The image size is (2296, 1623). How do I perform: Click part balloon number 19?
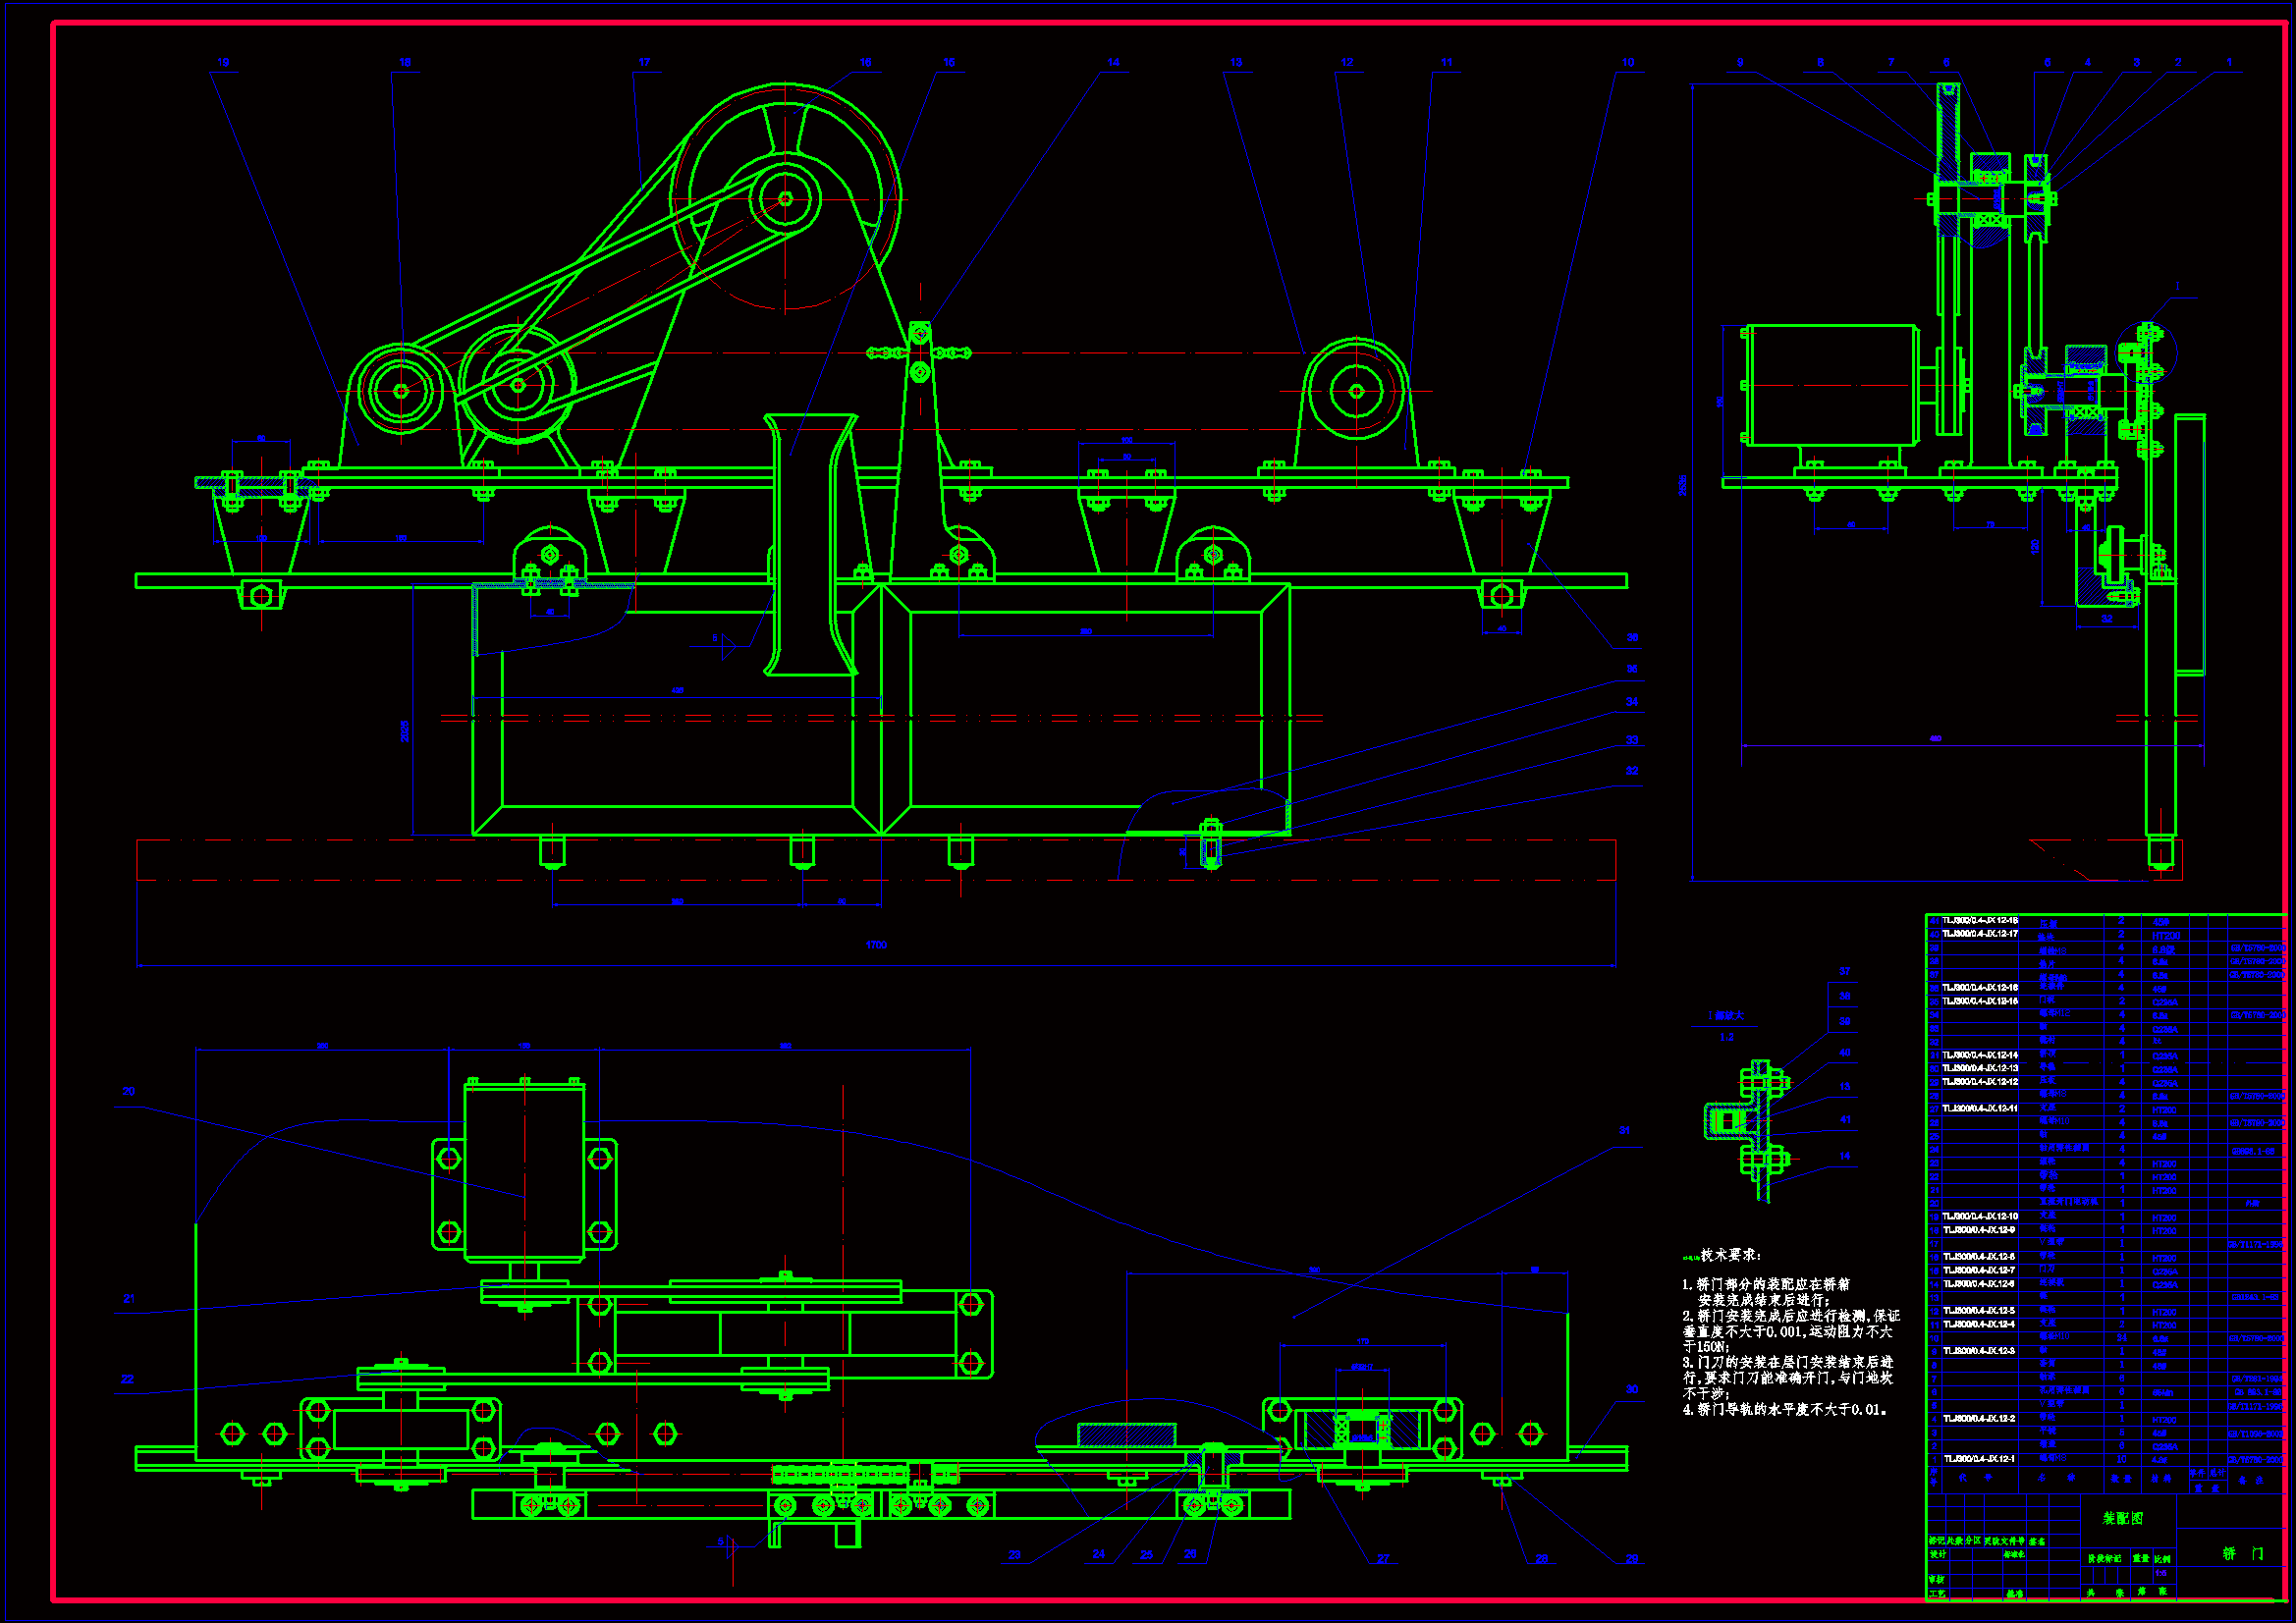point(223,62)
